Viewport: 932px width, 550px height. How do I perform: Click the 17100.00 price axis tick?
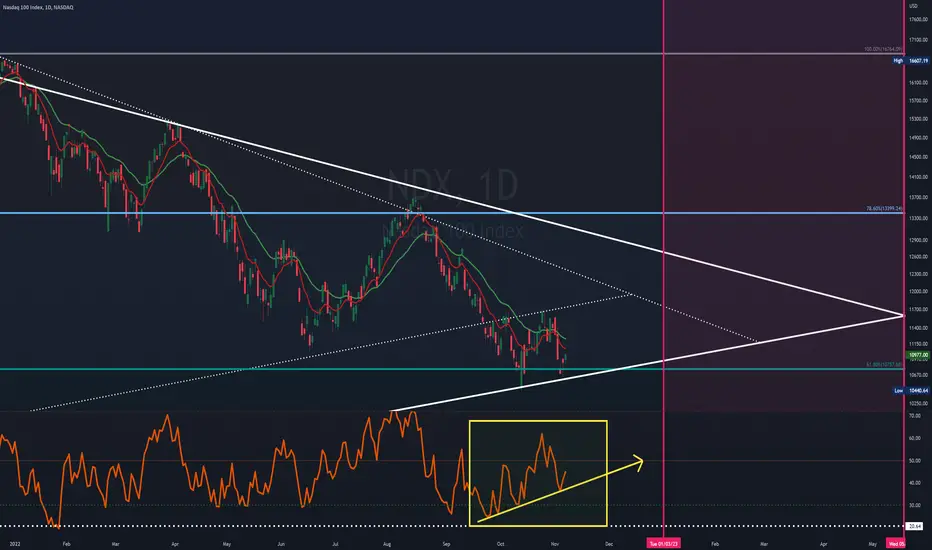click(x=918, y=40)
